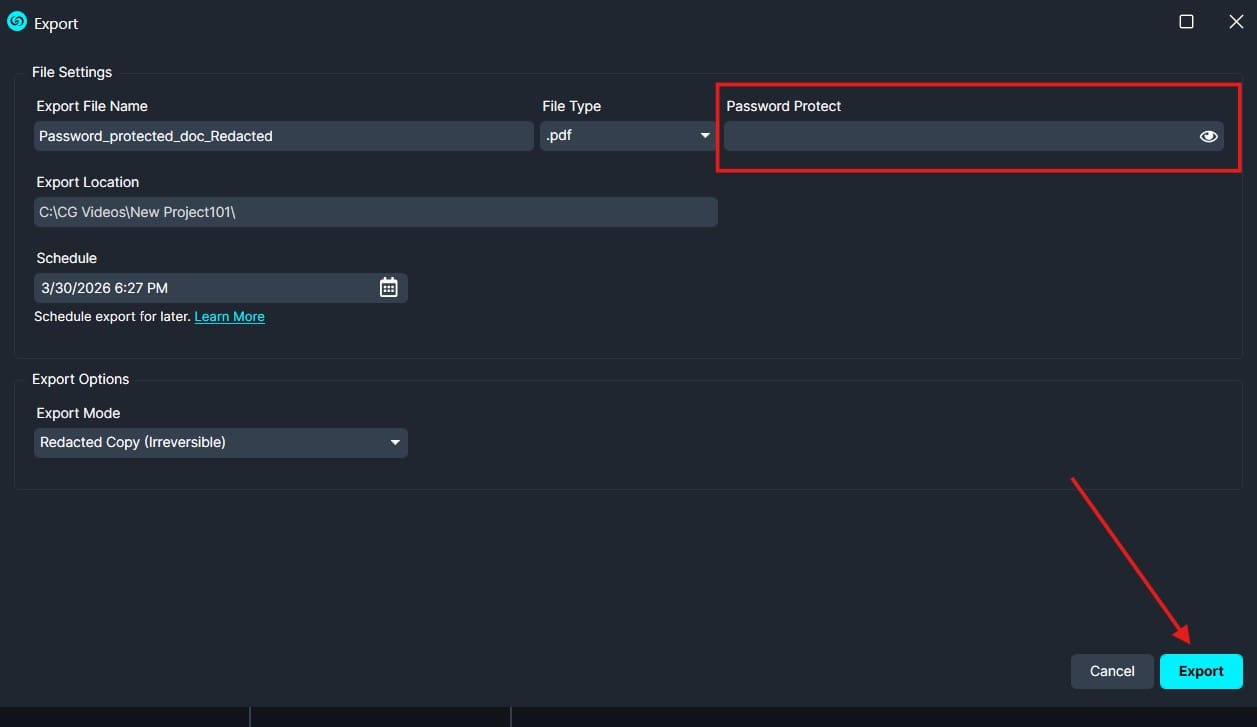
Task: Close the Export dialog
Action: pos(1236,22)
